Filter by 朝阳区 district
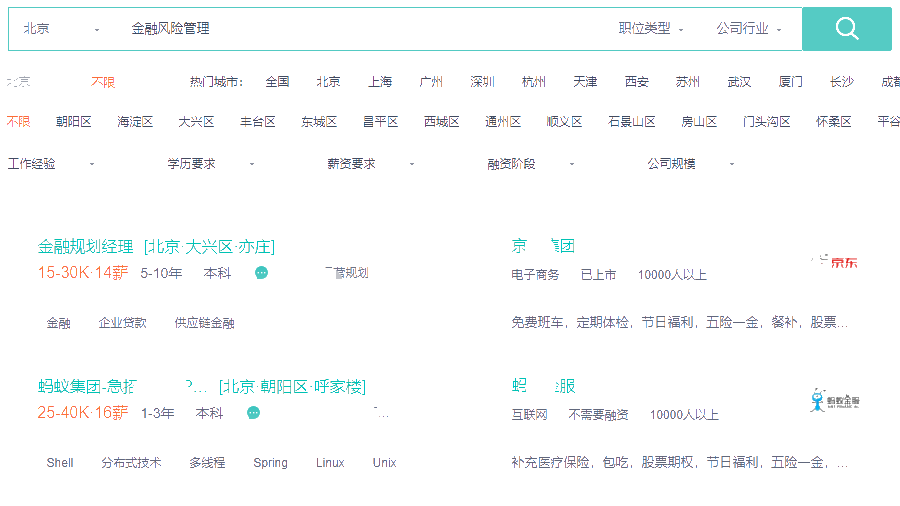Viewport: 900px width, 506px height. 73,122
